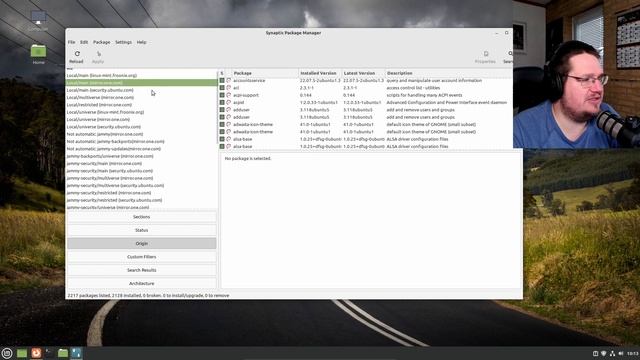Open the Package menu
The width and height of the screenshot is (640, 360).
102,42
